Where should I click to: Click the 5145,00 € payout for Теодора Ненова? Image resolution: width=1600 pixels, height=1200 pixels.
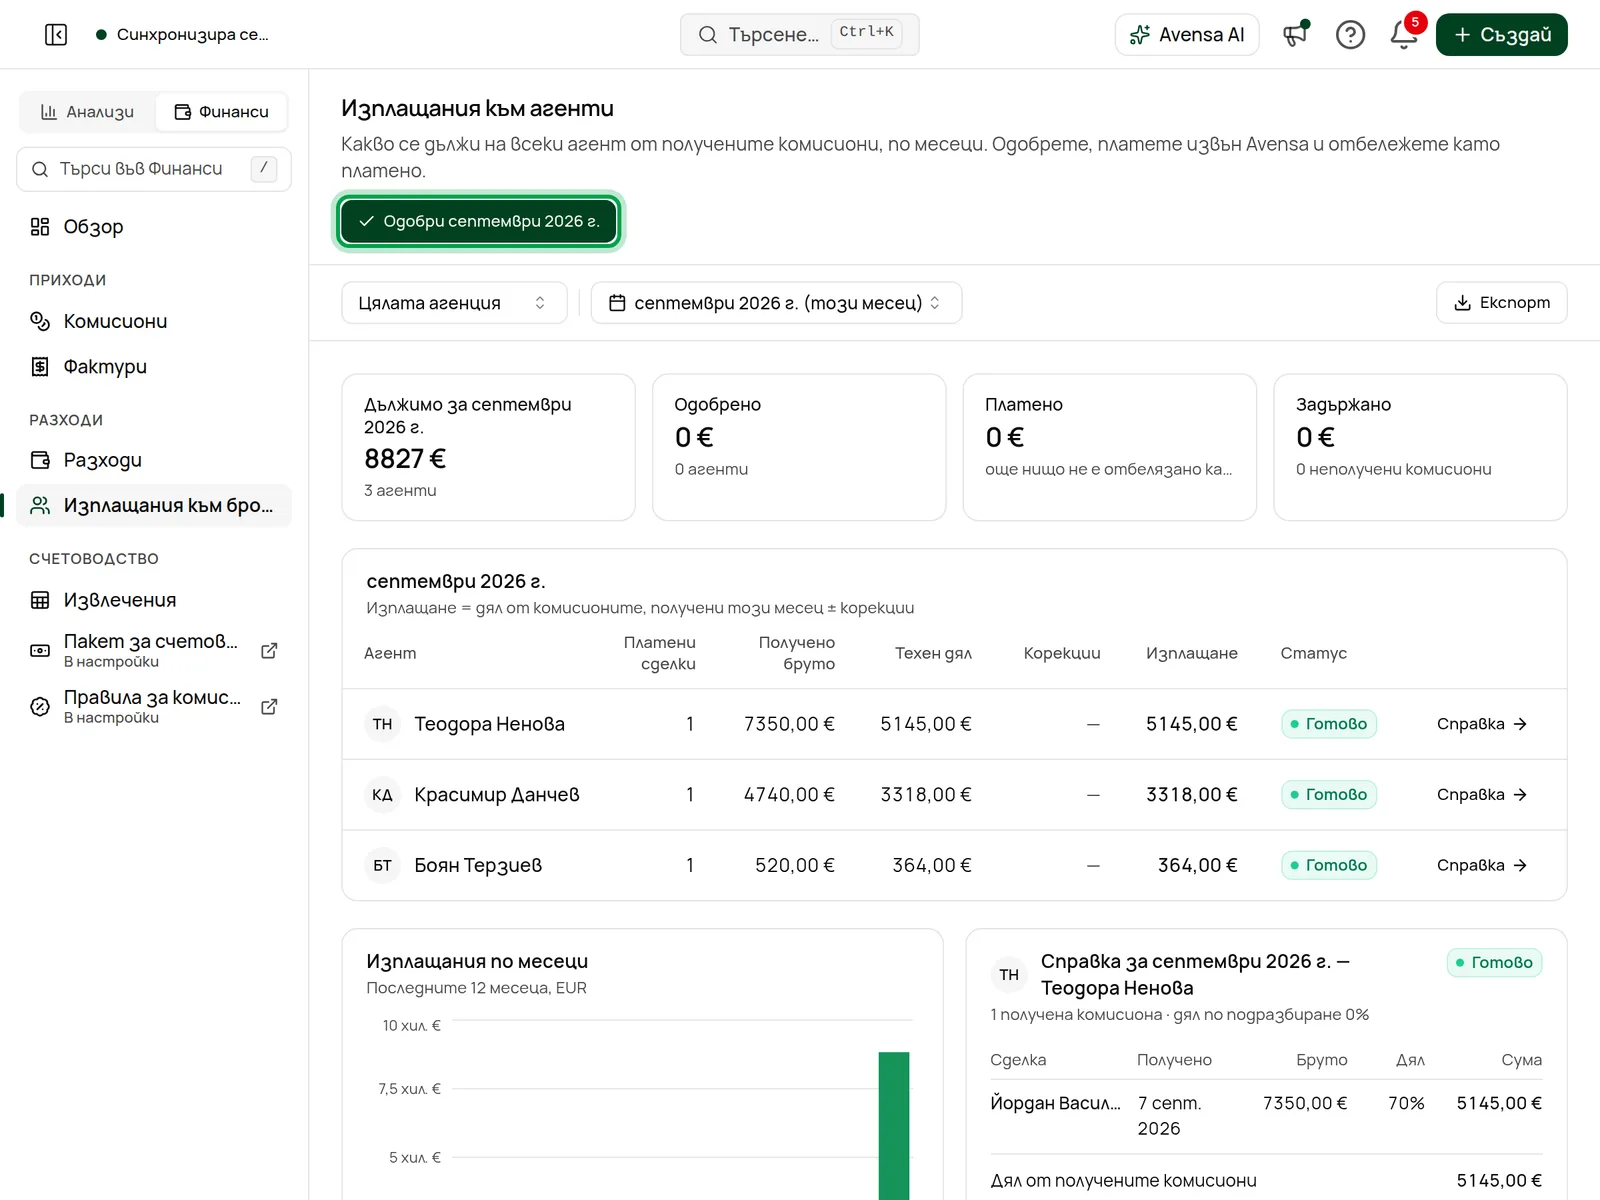coord(1191,724)
